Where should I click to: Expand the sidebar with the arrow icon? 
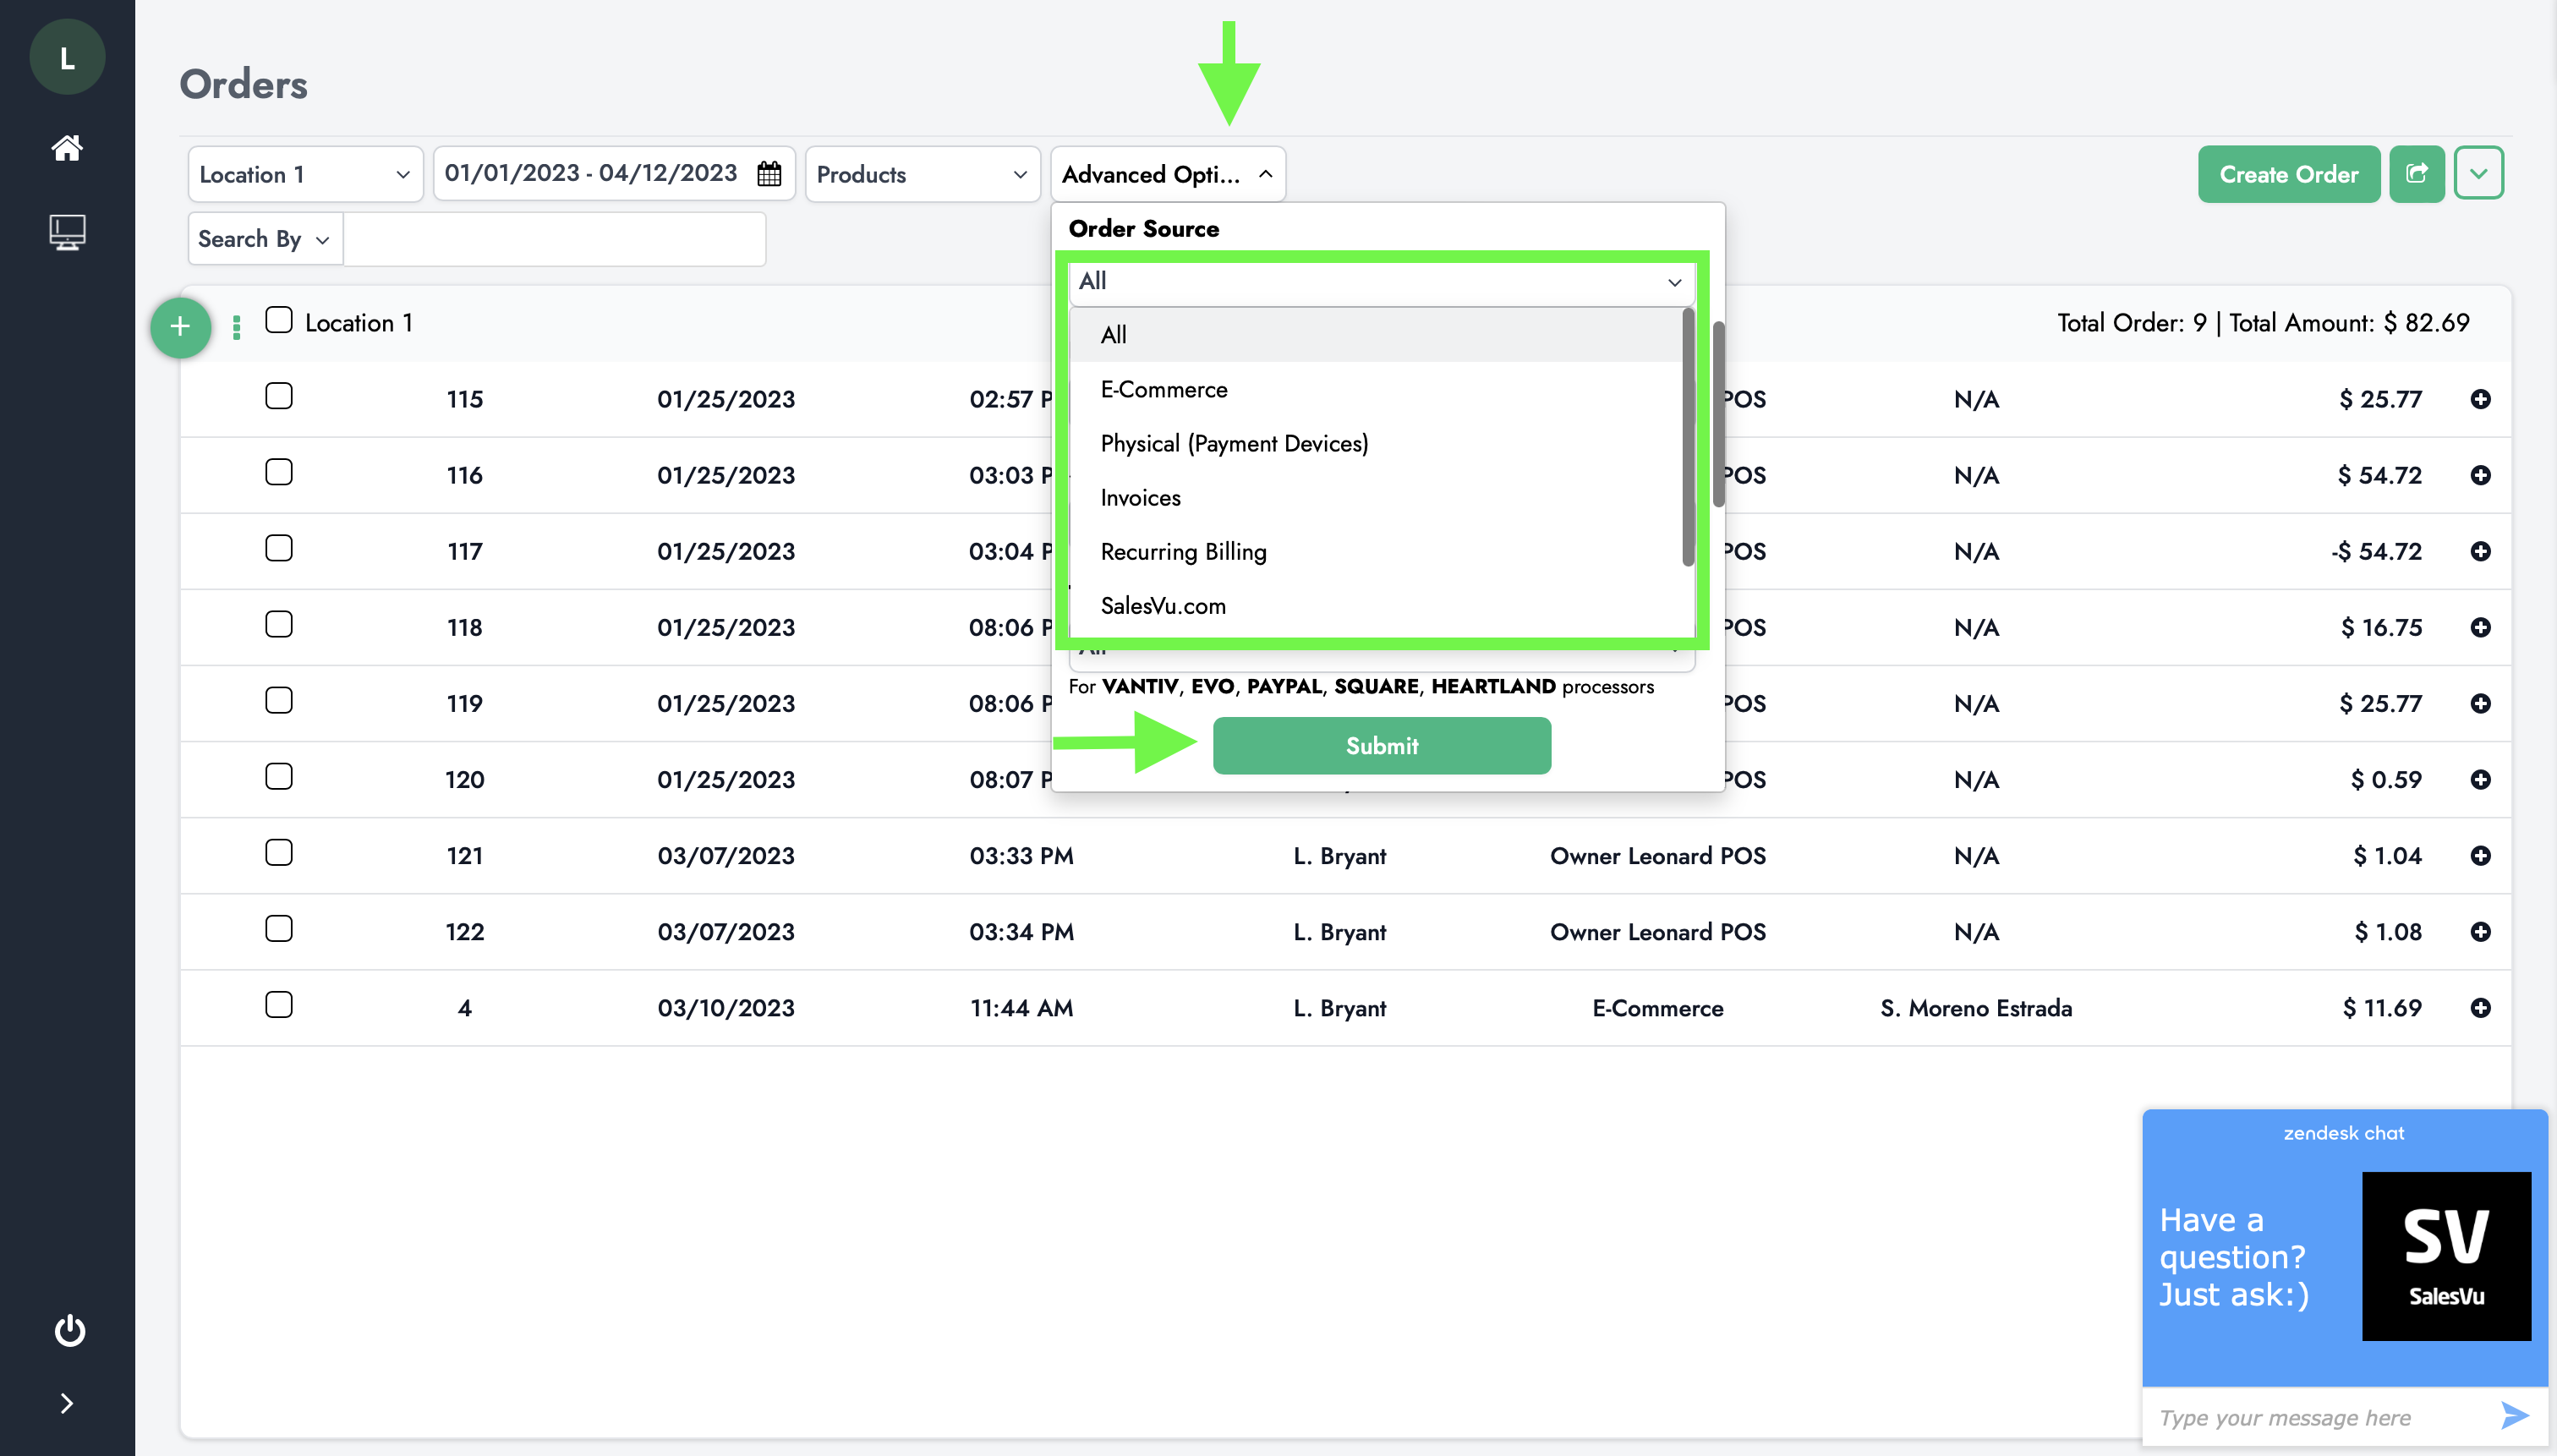[x=67, y=1403]
